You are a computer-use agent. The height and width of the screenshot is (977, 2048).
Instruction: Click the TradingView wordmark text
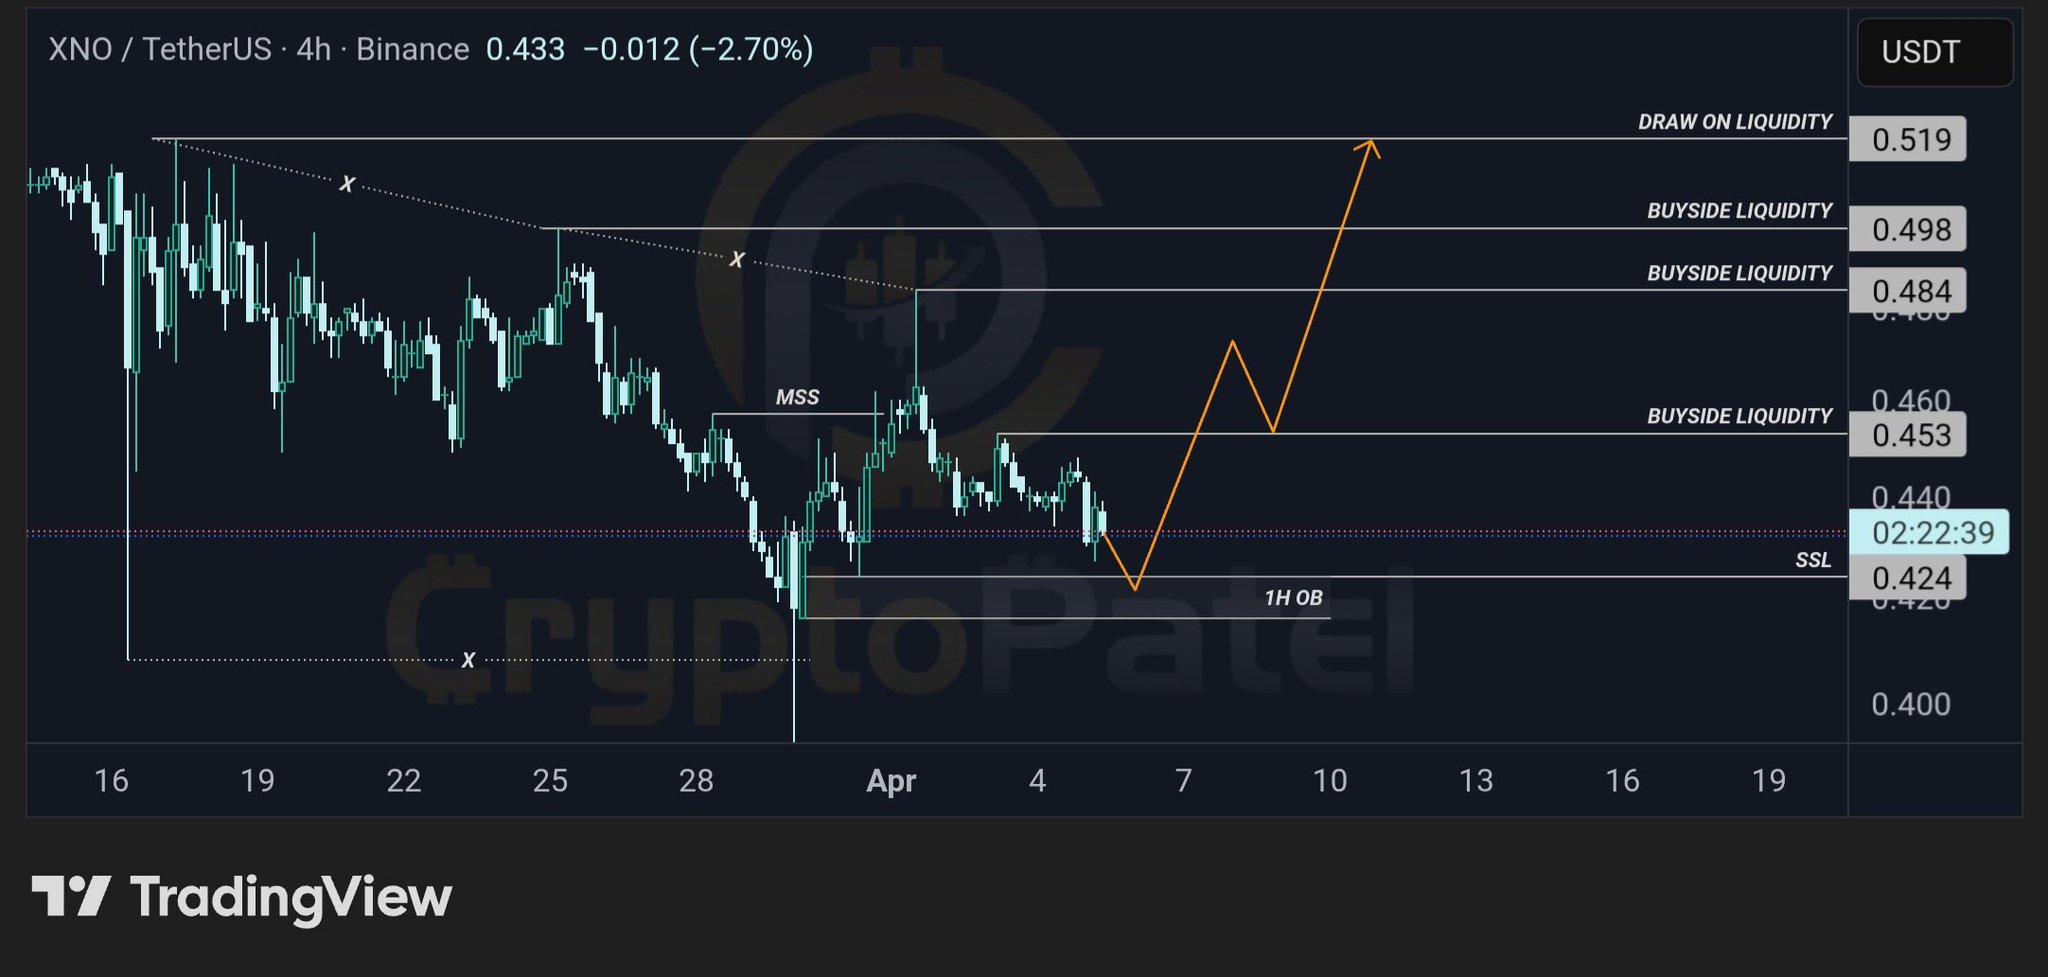[291, 897]
